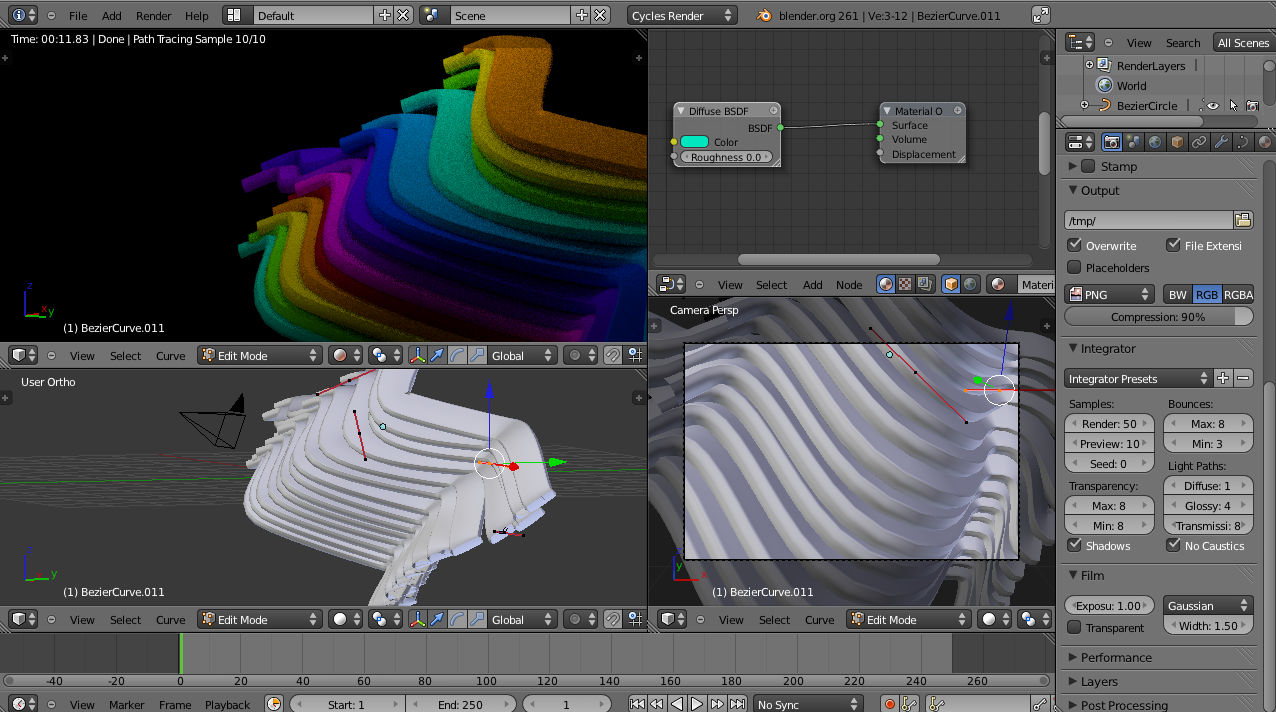Enable the Placeholders checkbox
This screenshot has height=712, width=1276.
pos(1075,268)
